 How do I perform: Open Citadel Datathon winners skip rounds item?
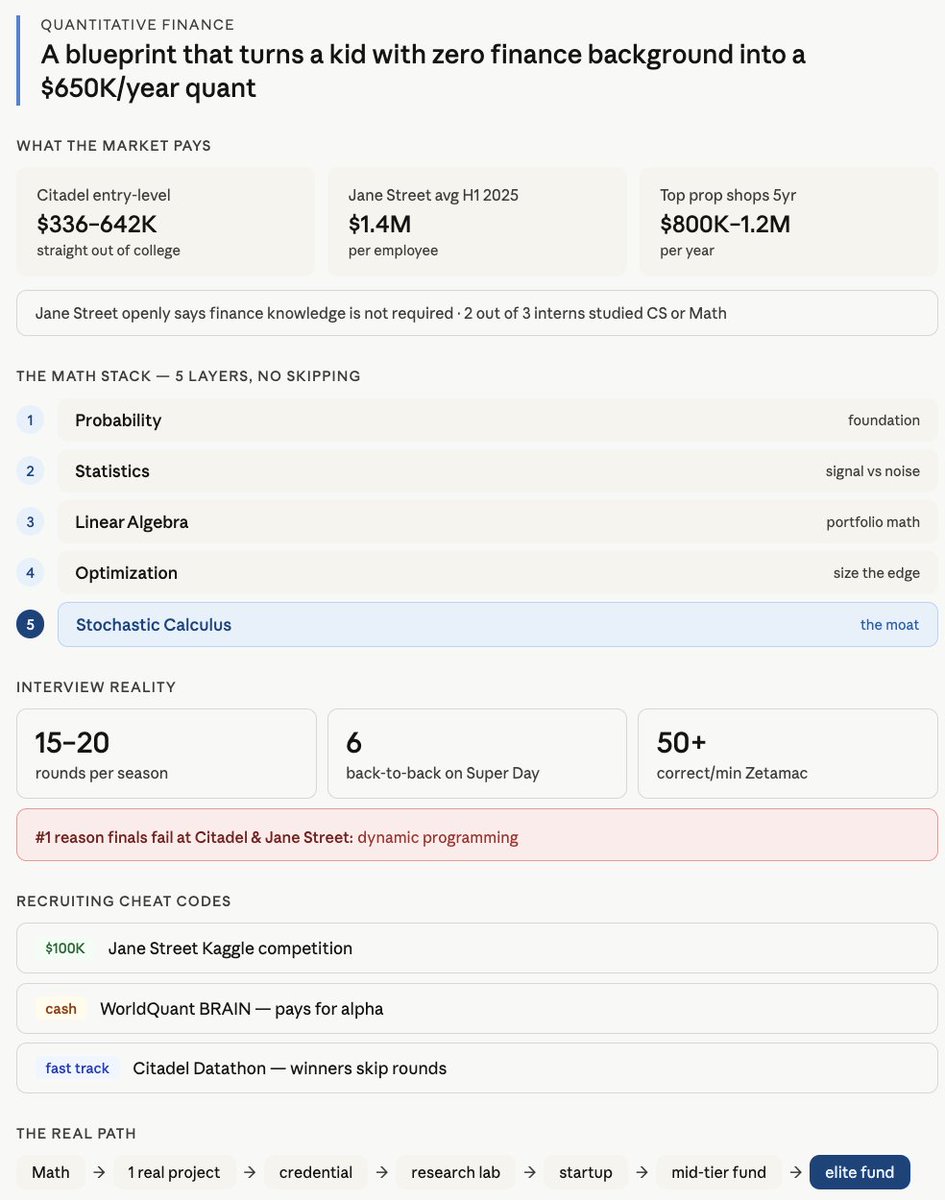[477, 1068]
